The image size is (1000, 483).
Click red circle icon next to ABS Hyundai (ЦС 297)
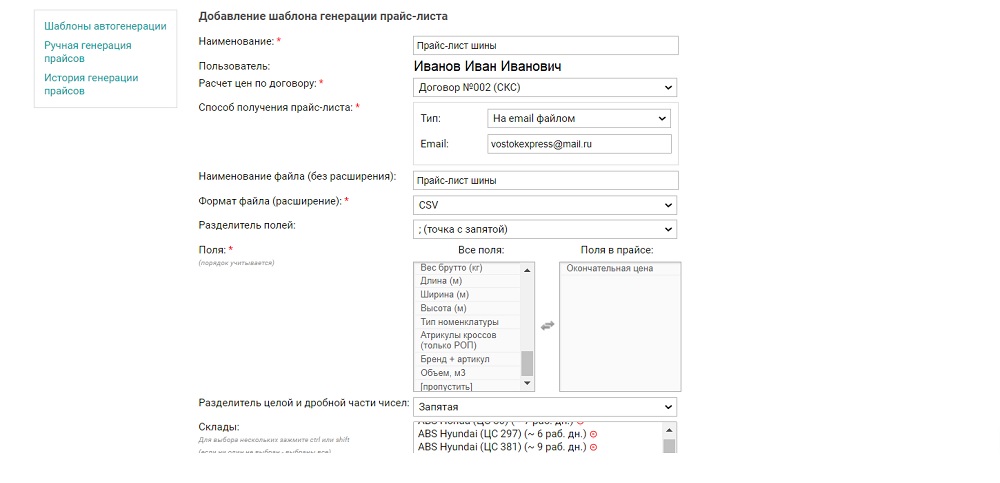click(593, 435)
